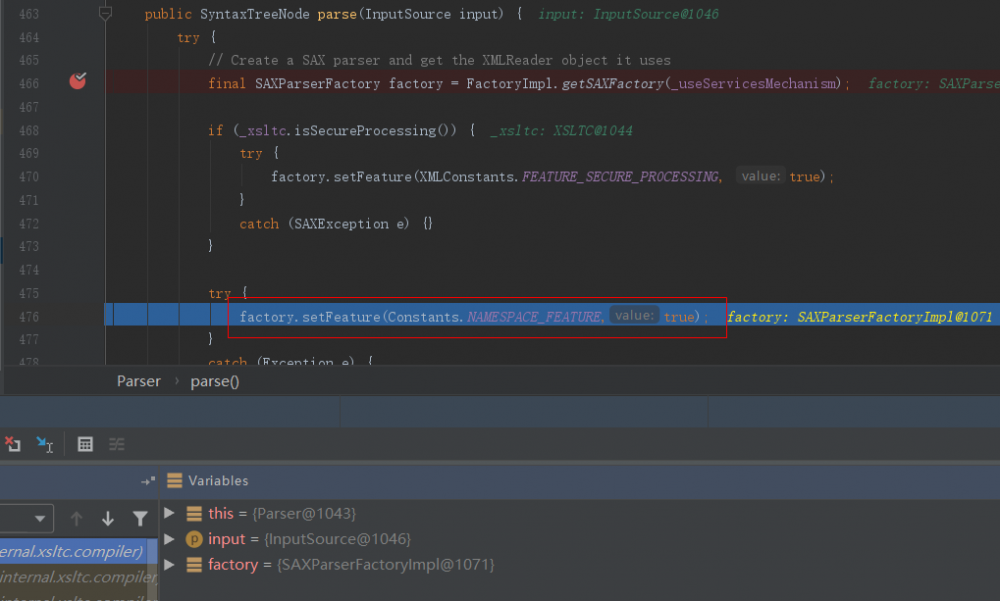Click the Evaluate Expression calculator icon
1000x601 pixels.
(85, 444)
